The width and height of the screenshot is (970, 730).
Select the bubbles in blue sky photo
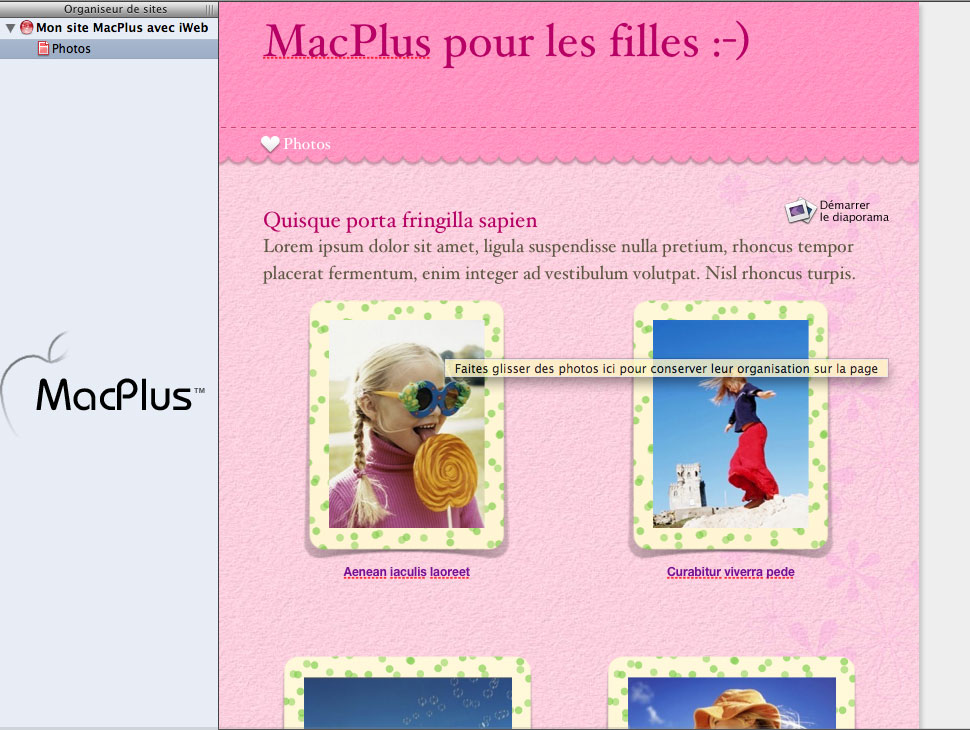(x=408, y=703)
